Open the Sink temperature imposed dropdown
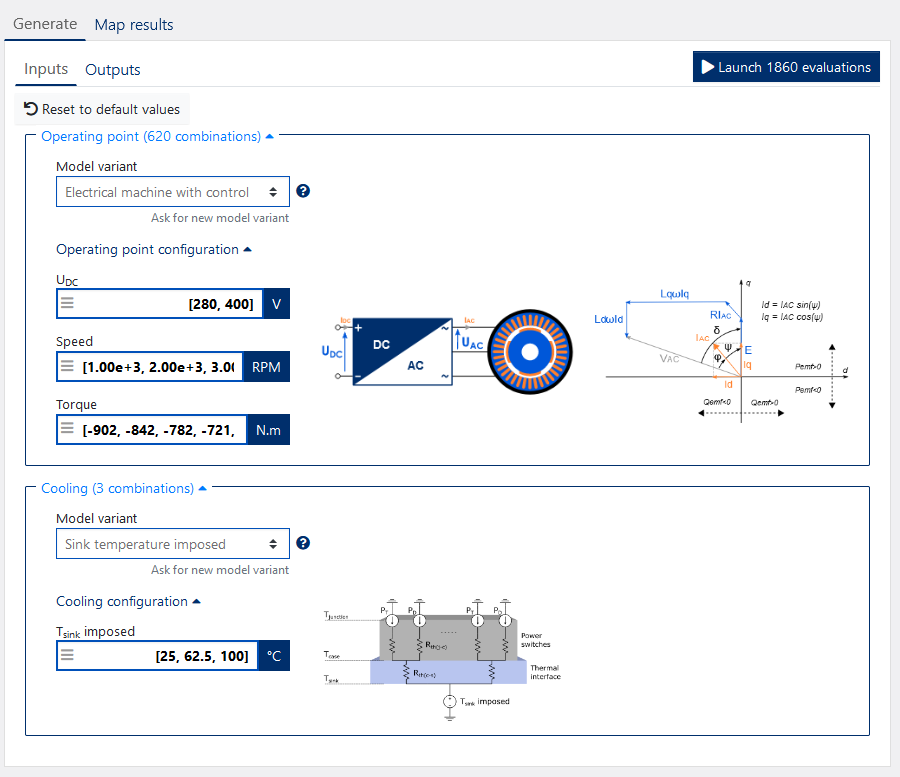This screenshot has height=777, width=900. 172,544
